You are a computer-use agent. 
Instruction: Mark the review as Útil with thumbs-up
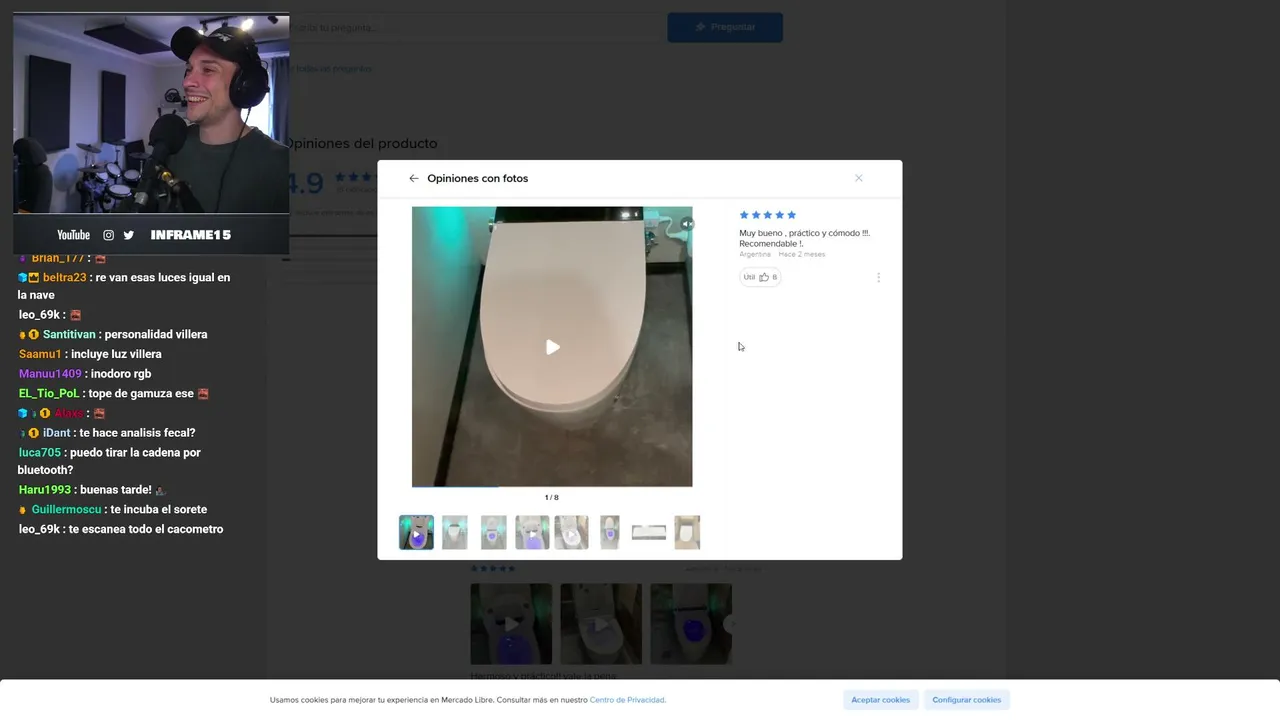click(760, 277)
